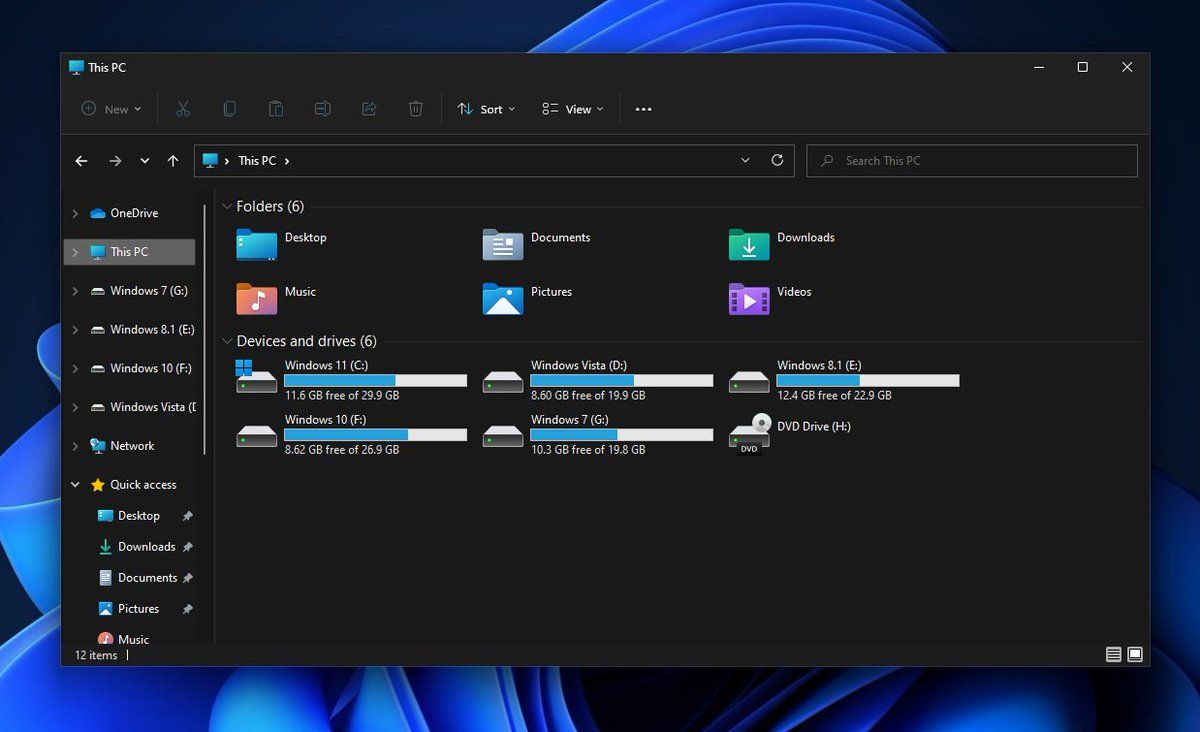Open the Sort dropdown menu
Image resolution: width=1200 pixels, height=732 pixels.
click(486, 109)
